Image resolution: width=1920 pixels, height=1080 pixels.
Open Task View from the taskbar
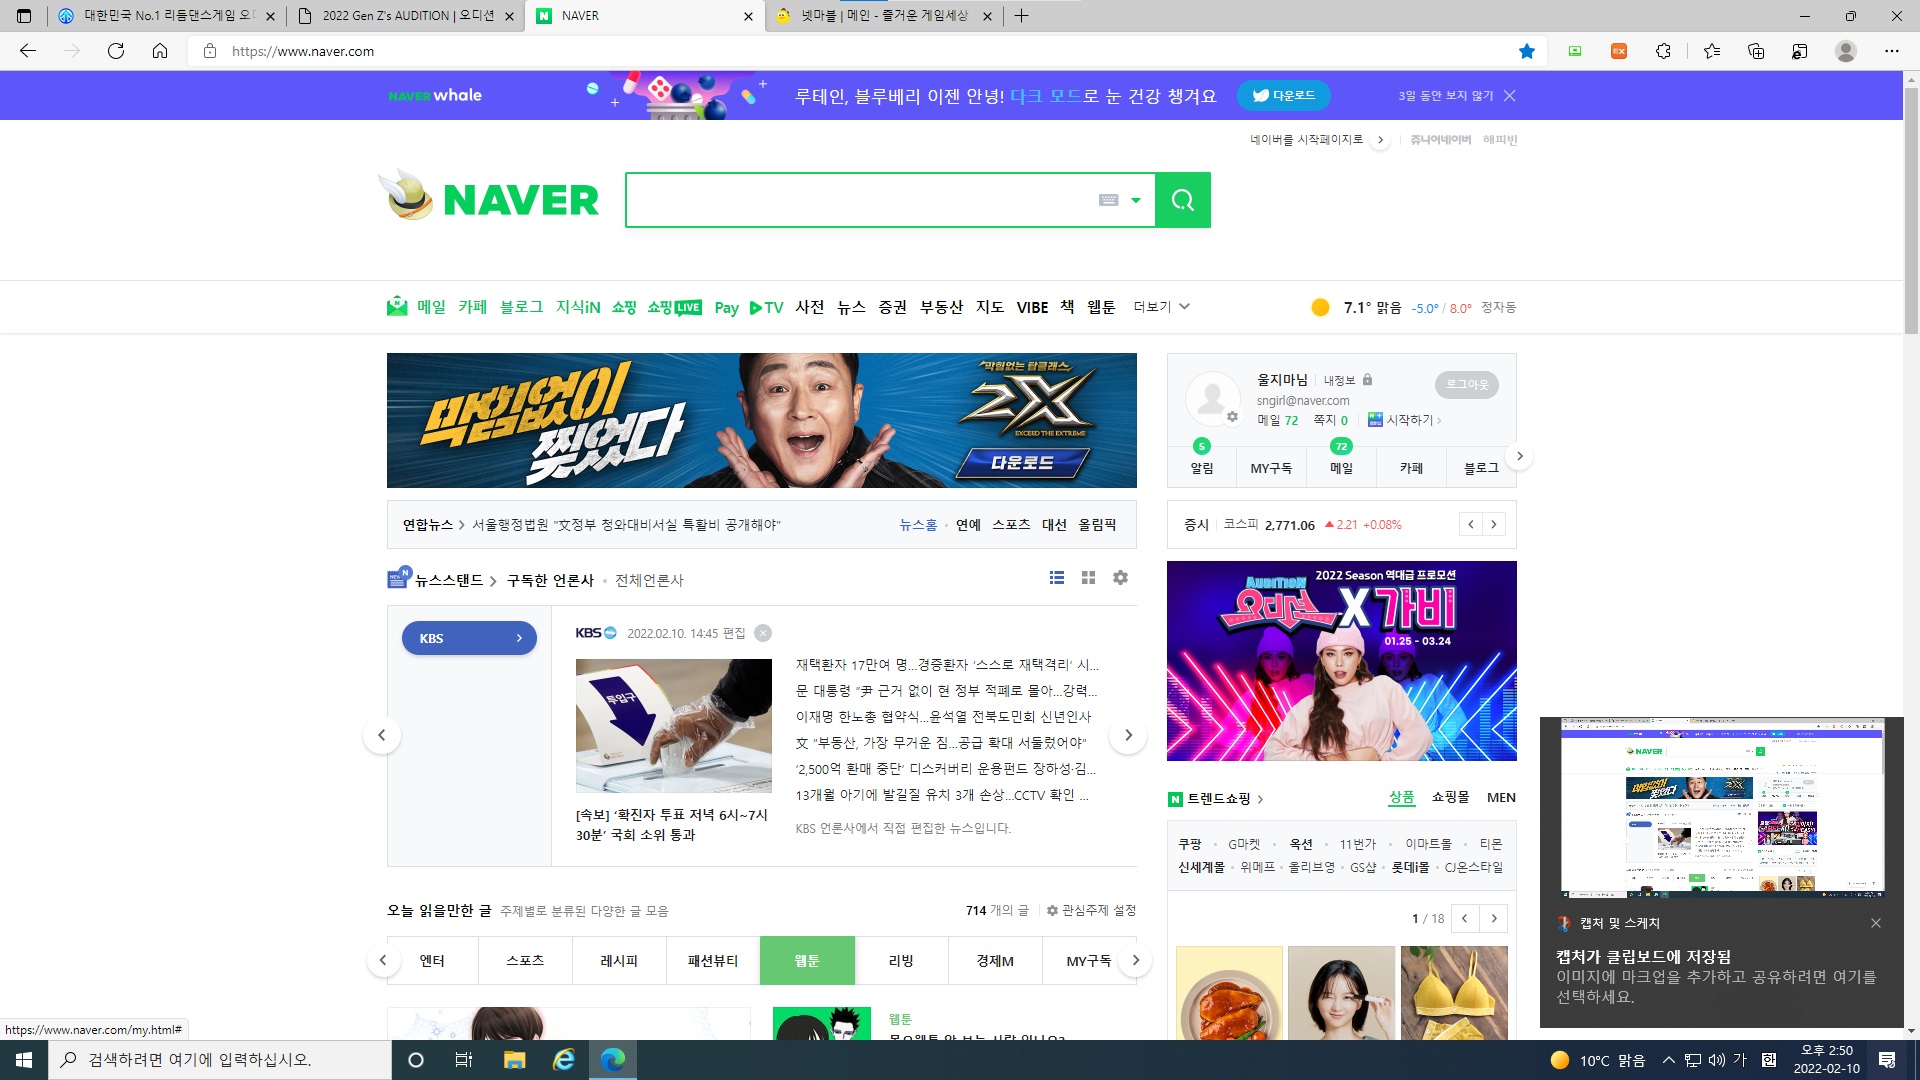pos(464,1060)
